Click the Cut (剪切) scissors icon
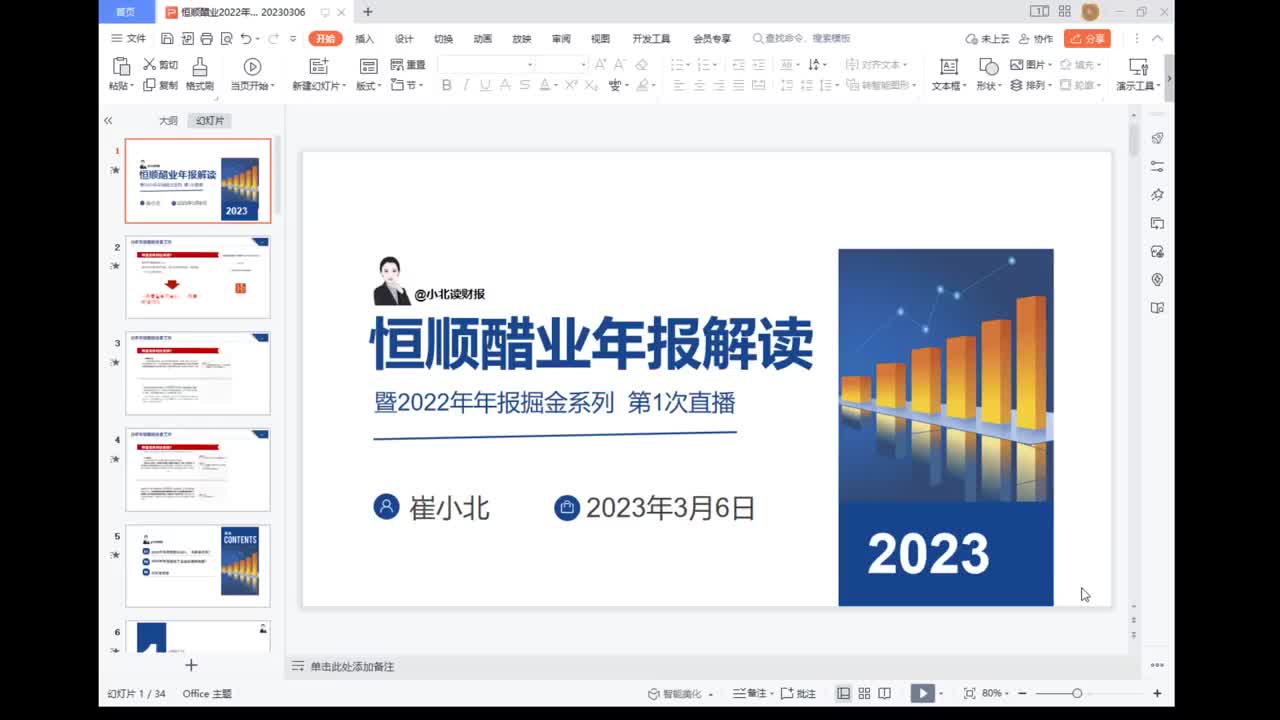The image size is (1280, 720). 149,64
